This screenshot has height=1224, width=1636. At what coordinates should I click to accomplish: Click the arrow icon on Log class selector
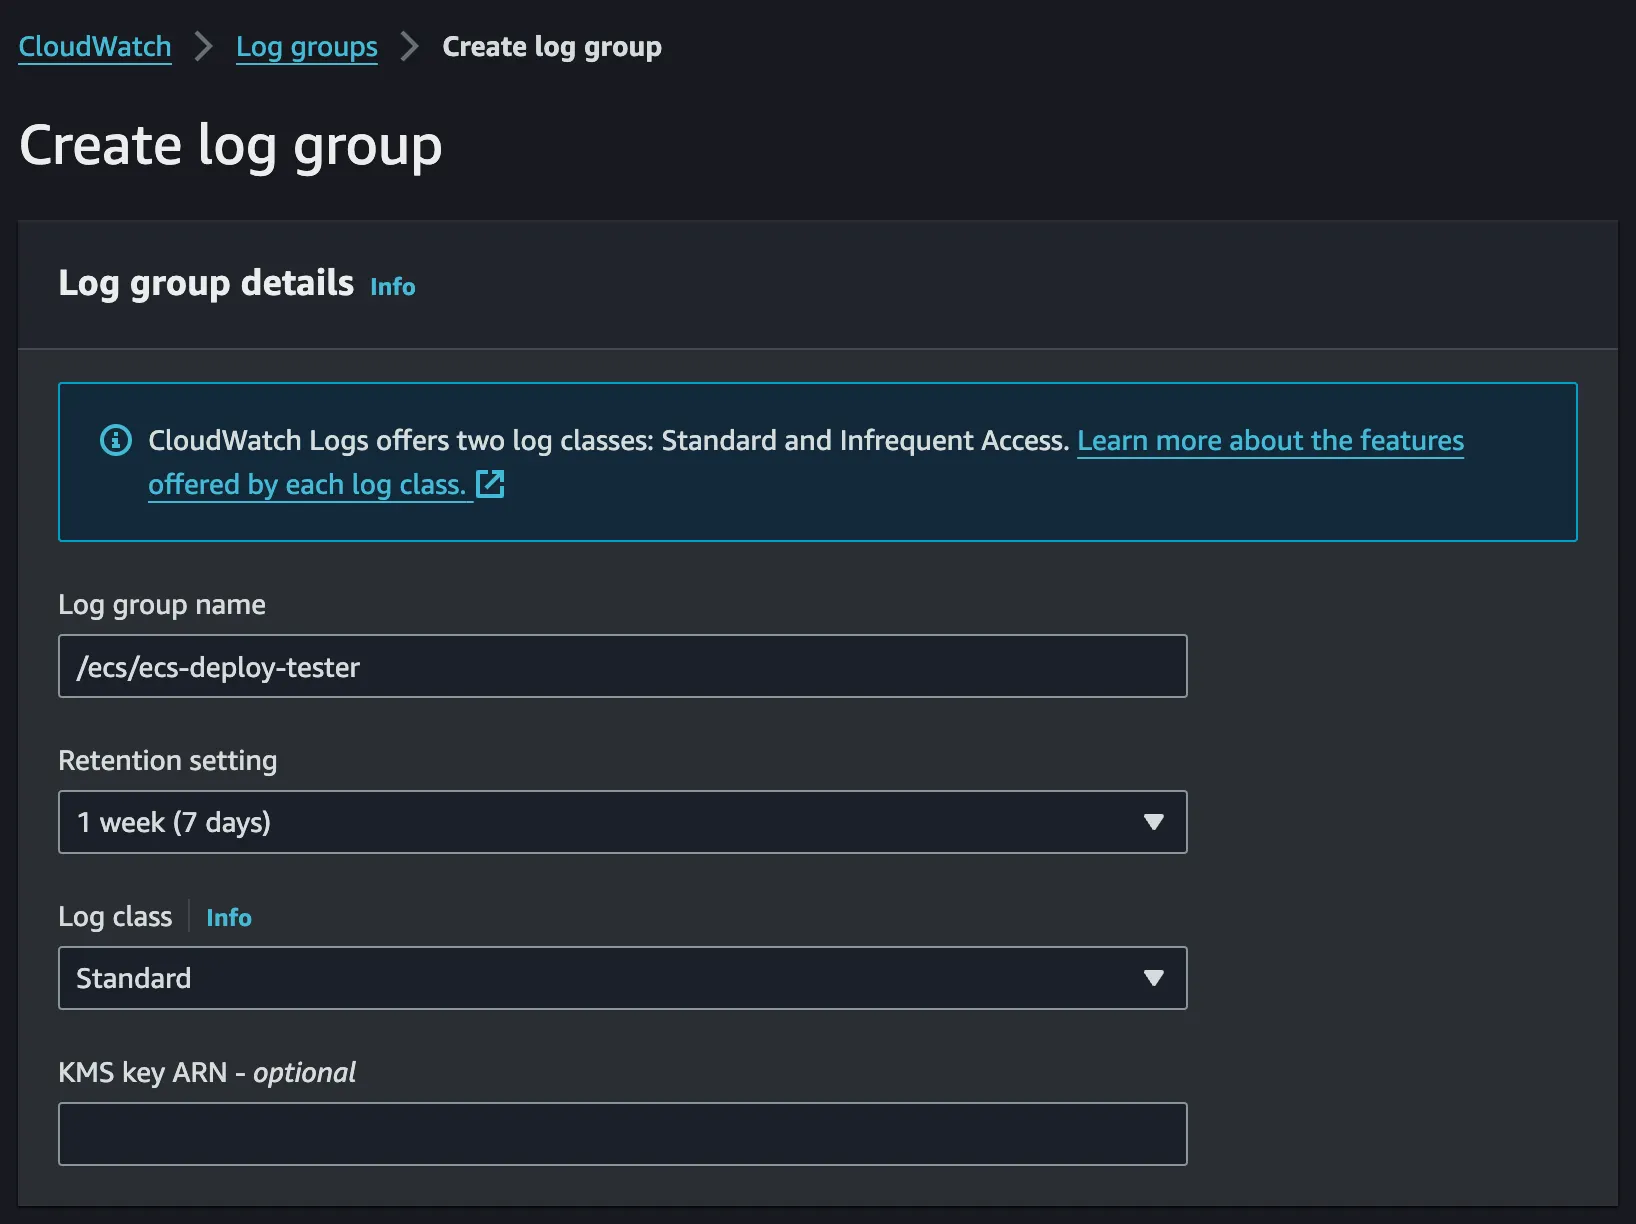[1153, 978]
